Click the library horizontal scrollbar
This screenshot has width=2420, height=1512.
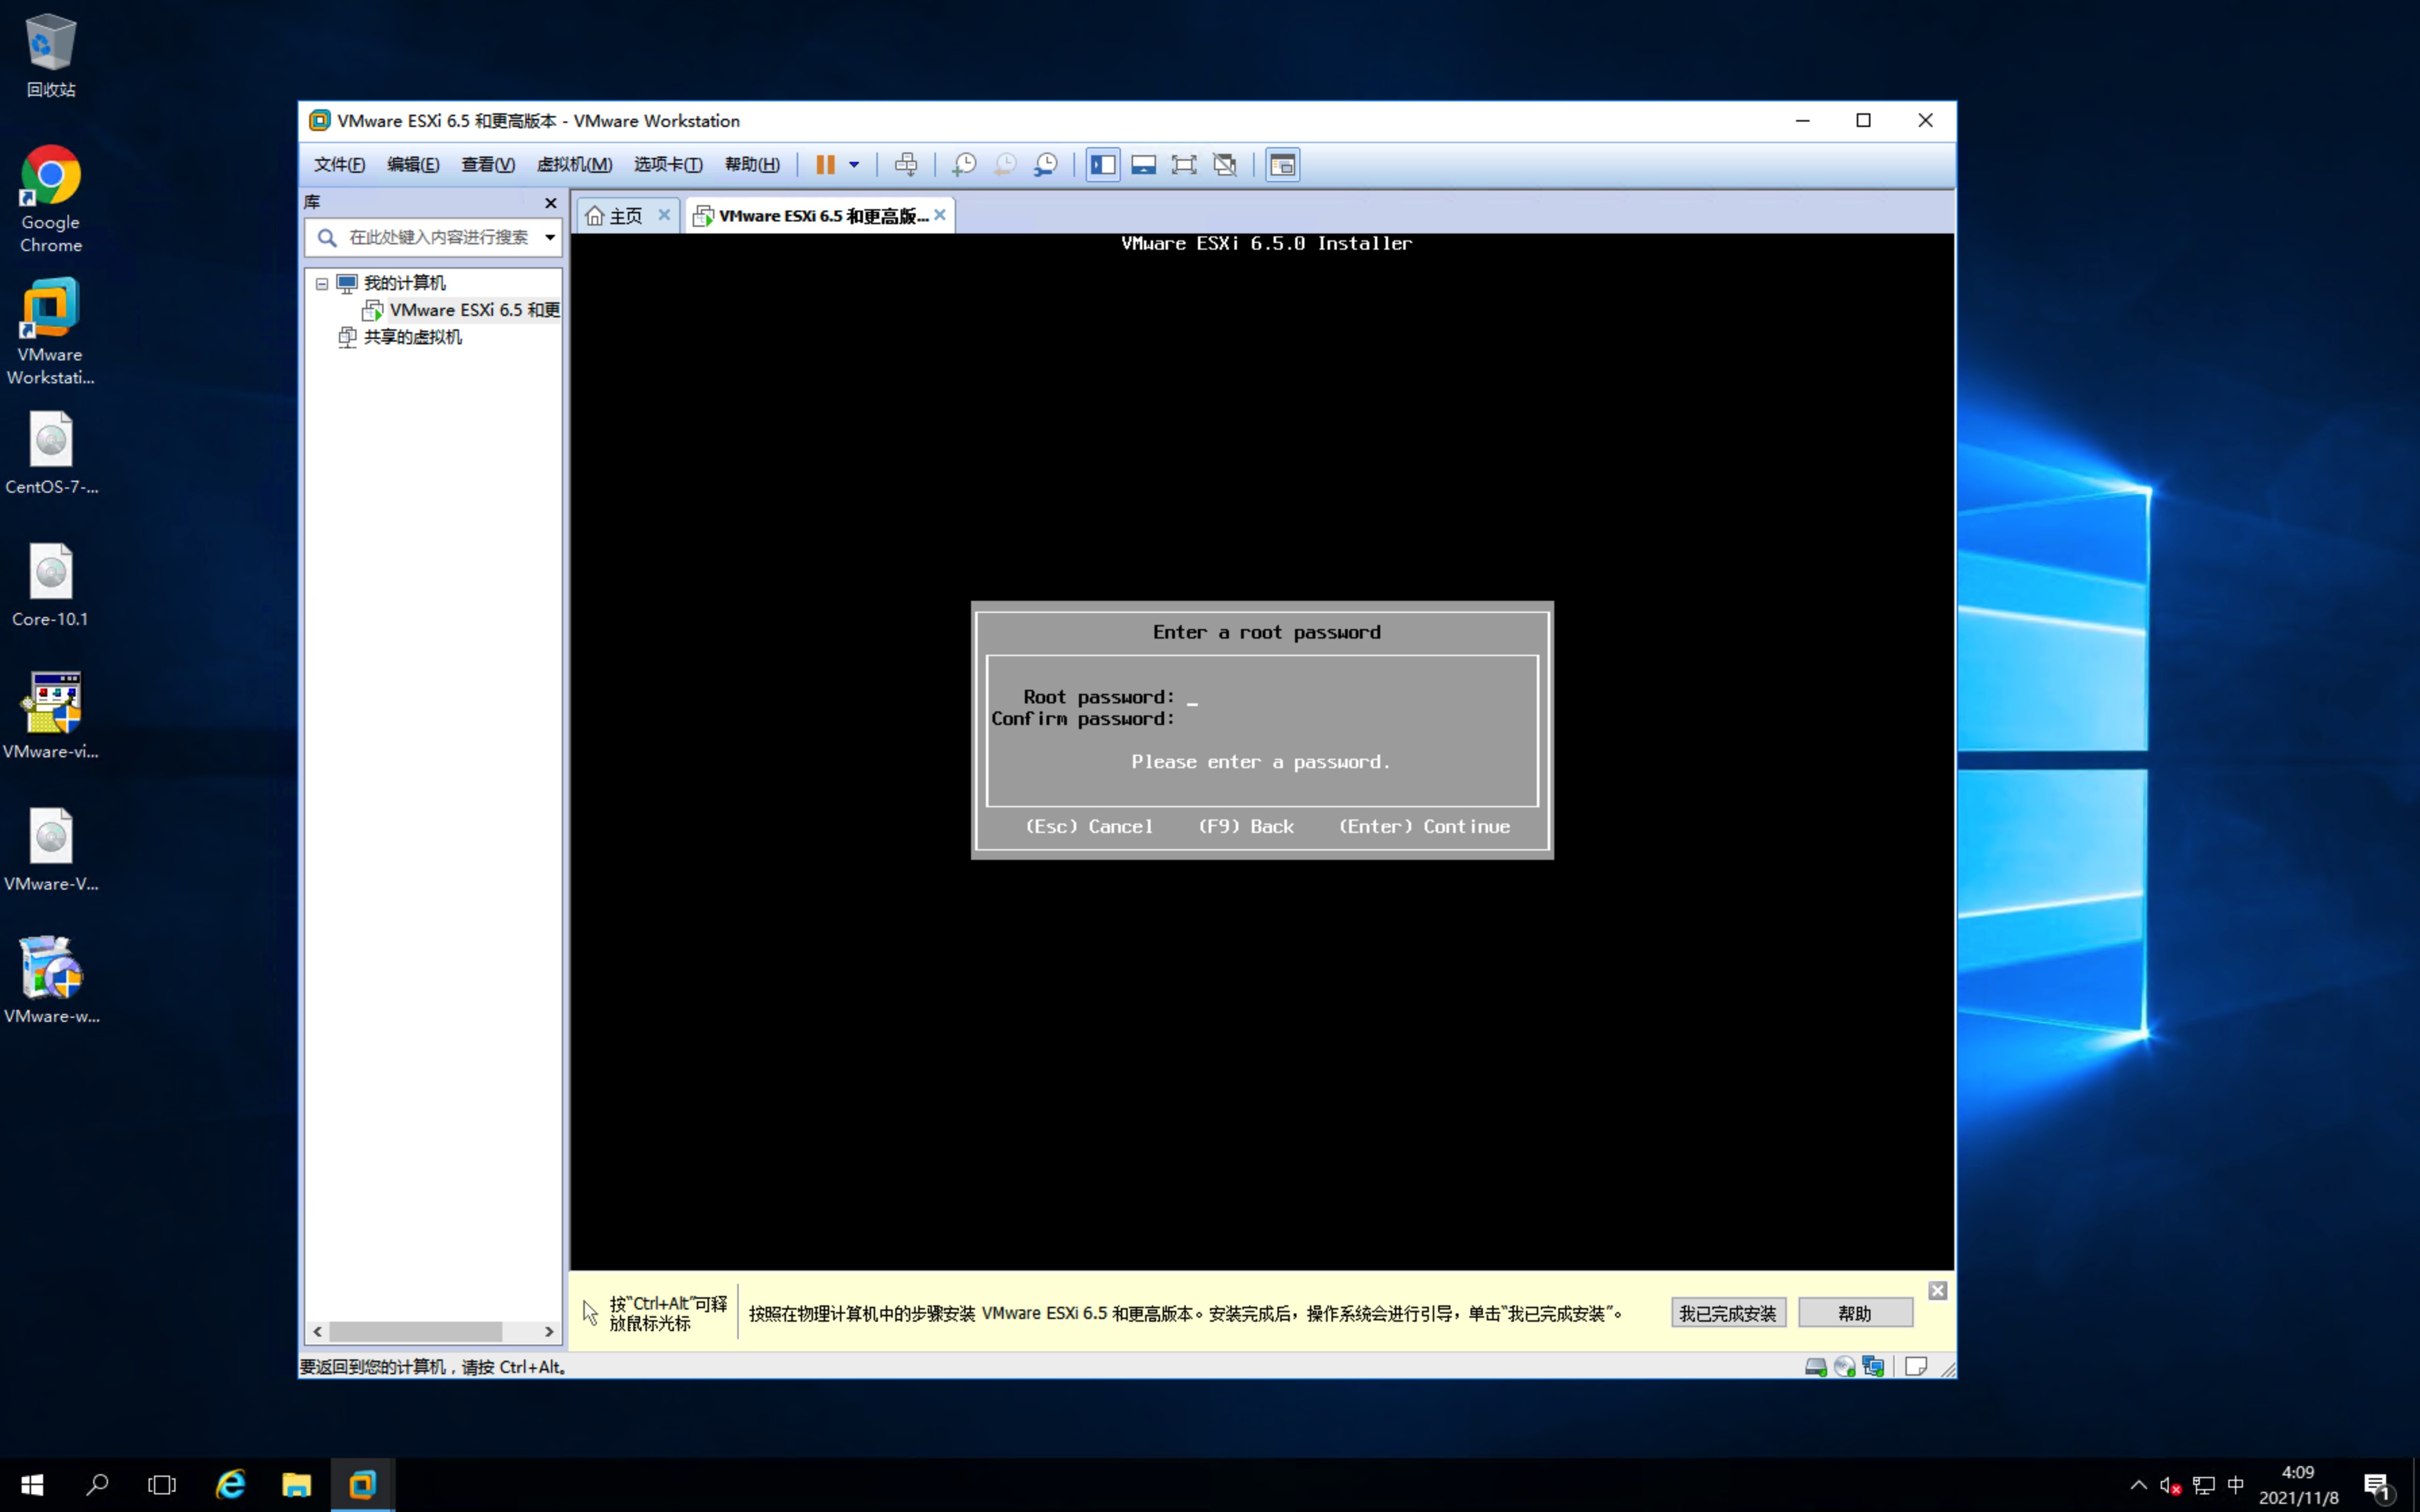415,1332
